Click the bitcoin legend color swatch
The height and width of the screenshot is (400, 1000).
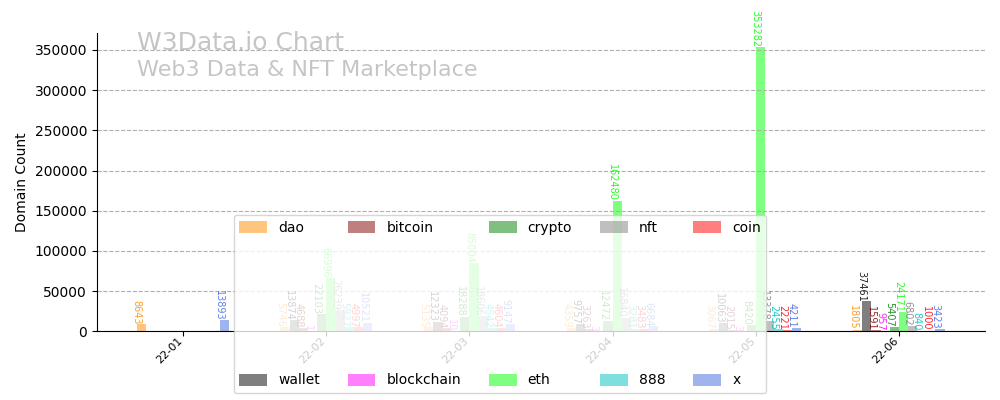point(362,227)
